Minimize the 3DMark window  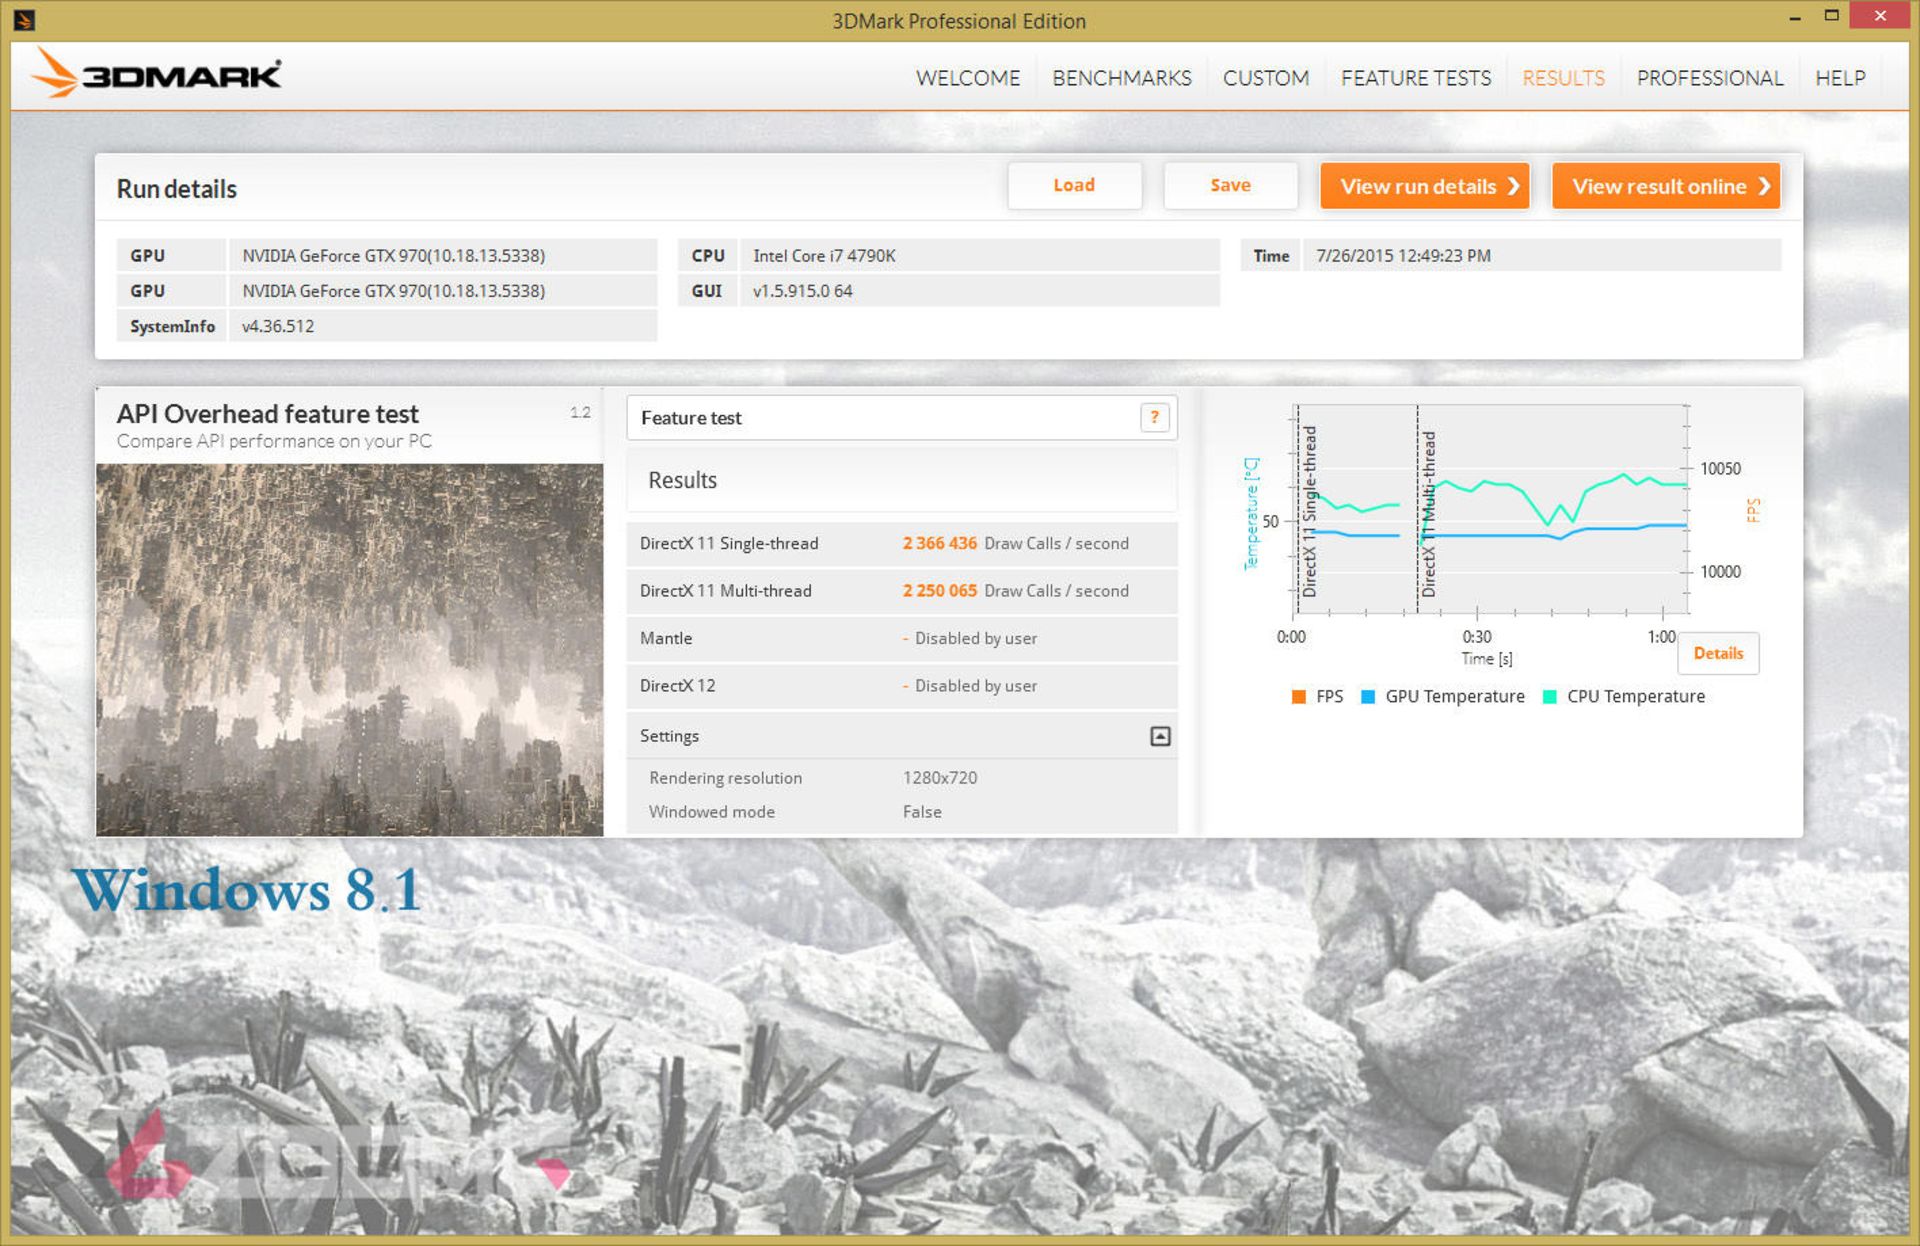[1795, 17]
